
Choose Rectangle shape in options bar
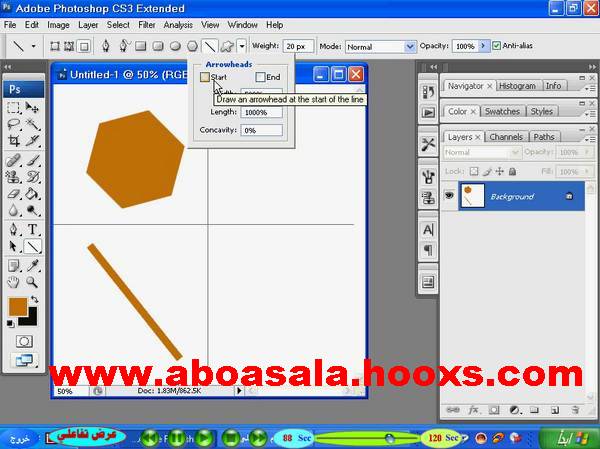[141, 46]
